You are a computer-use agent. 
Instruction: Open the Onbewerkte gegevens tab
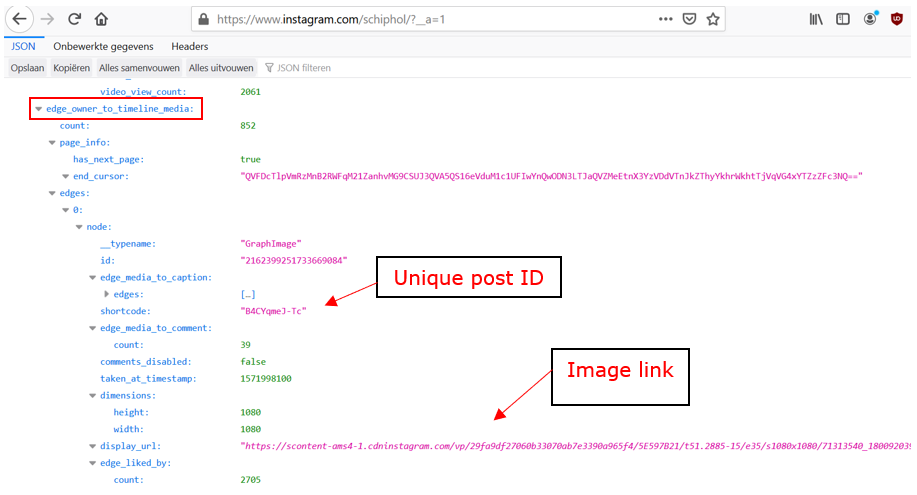[x=104, y=46]
